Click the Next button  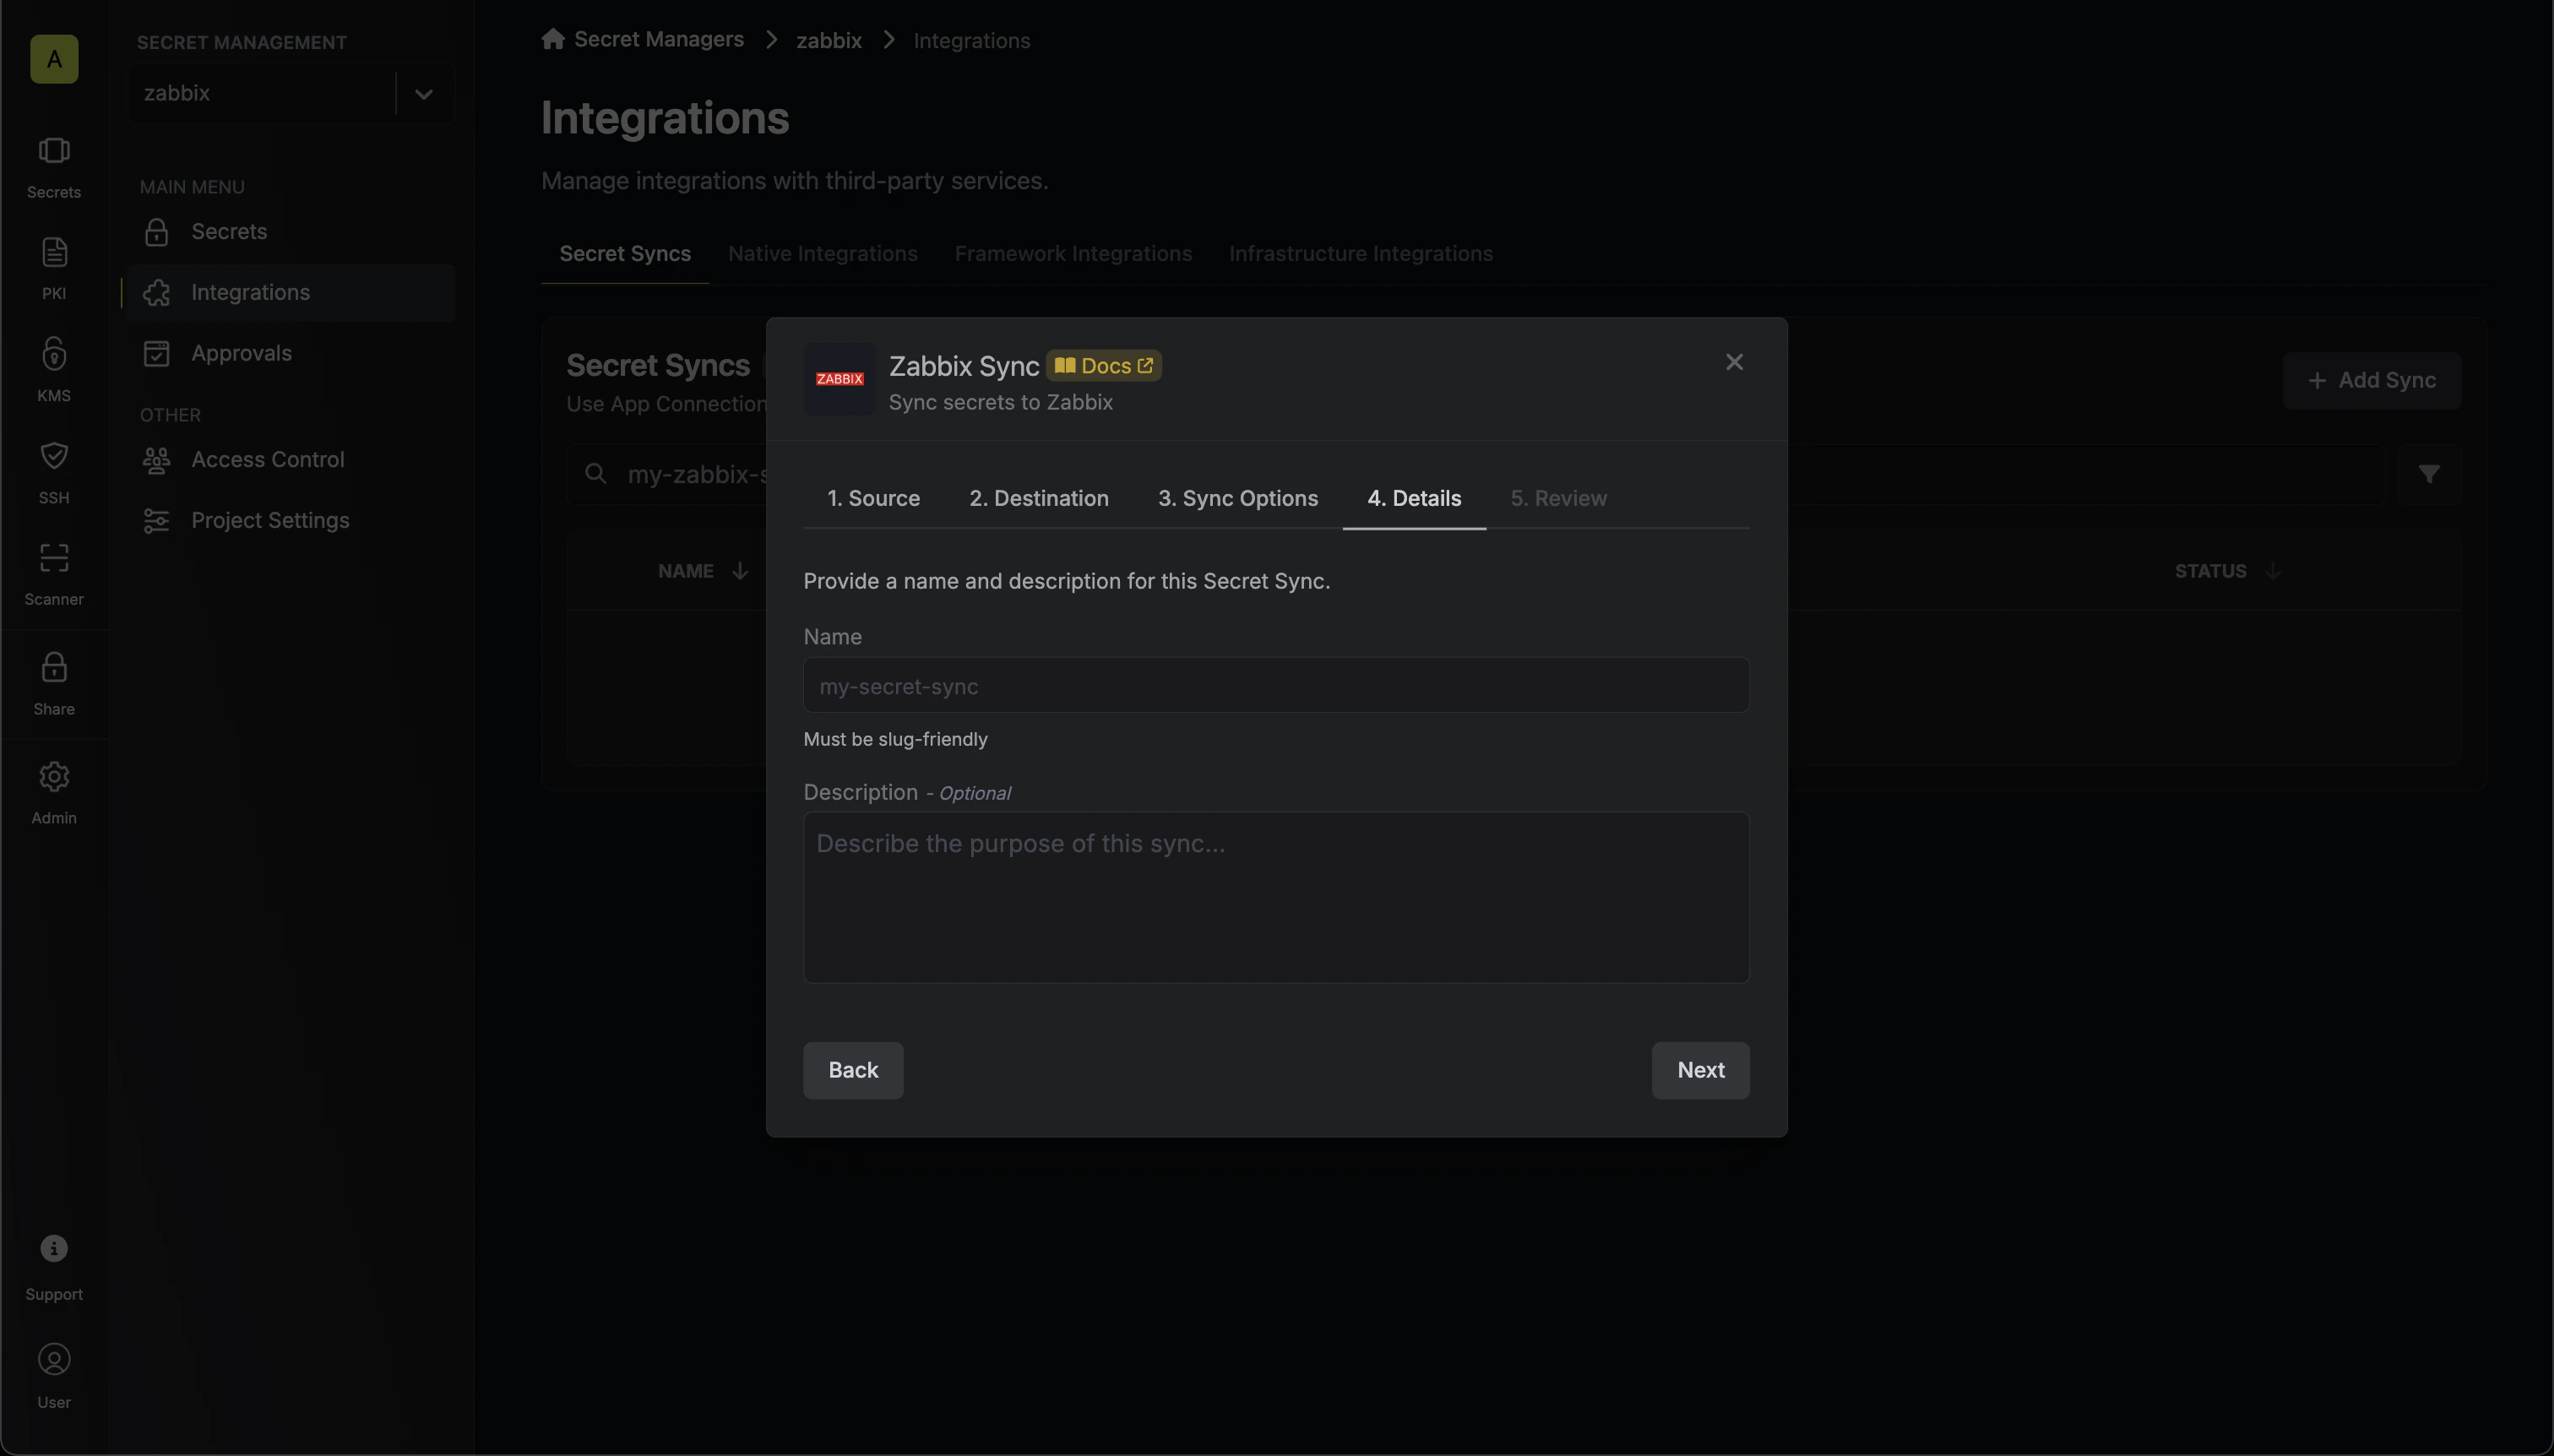tap(1700, 1070)
